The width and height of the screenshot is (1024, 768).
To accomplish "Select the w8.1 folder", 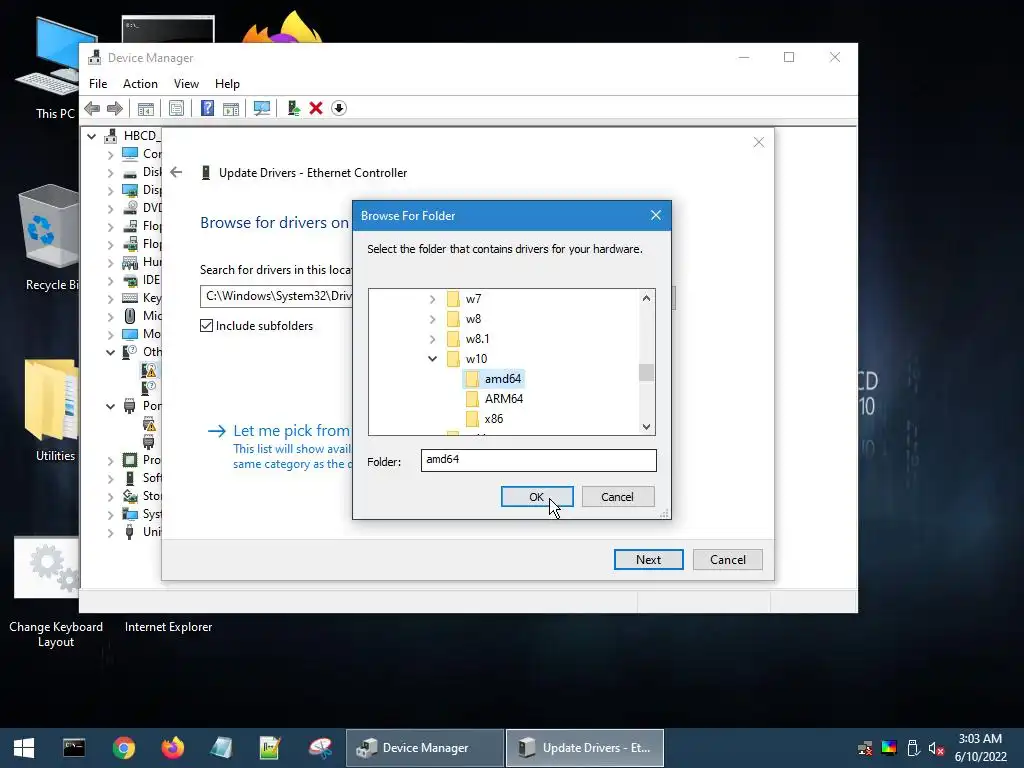I will [468, 339].
